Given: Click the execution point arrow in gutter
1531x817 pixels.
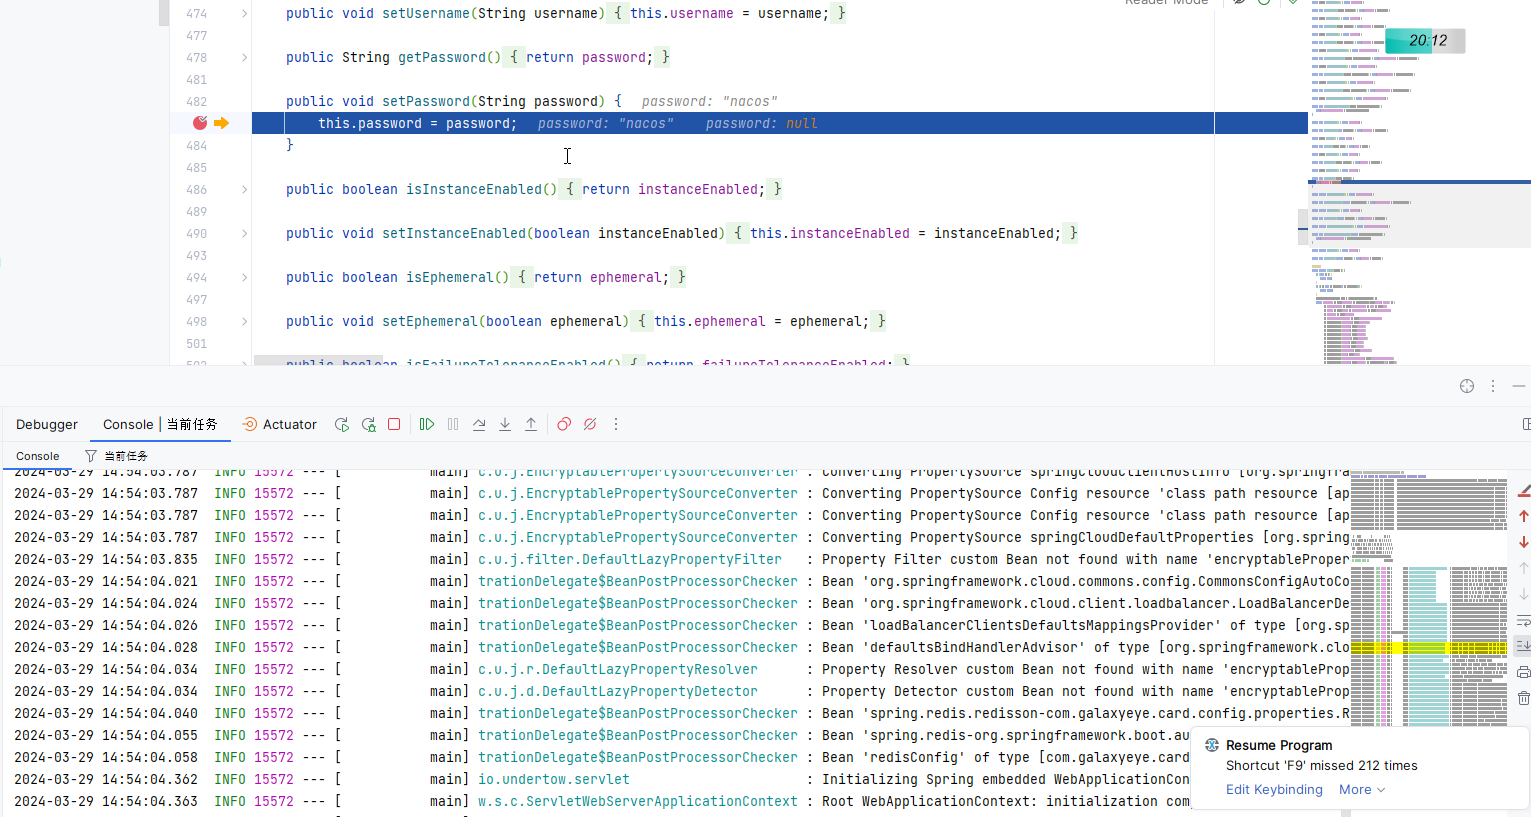Looking at the screenshot, I should tap(221, 123).
